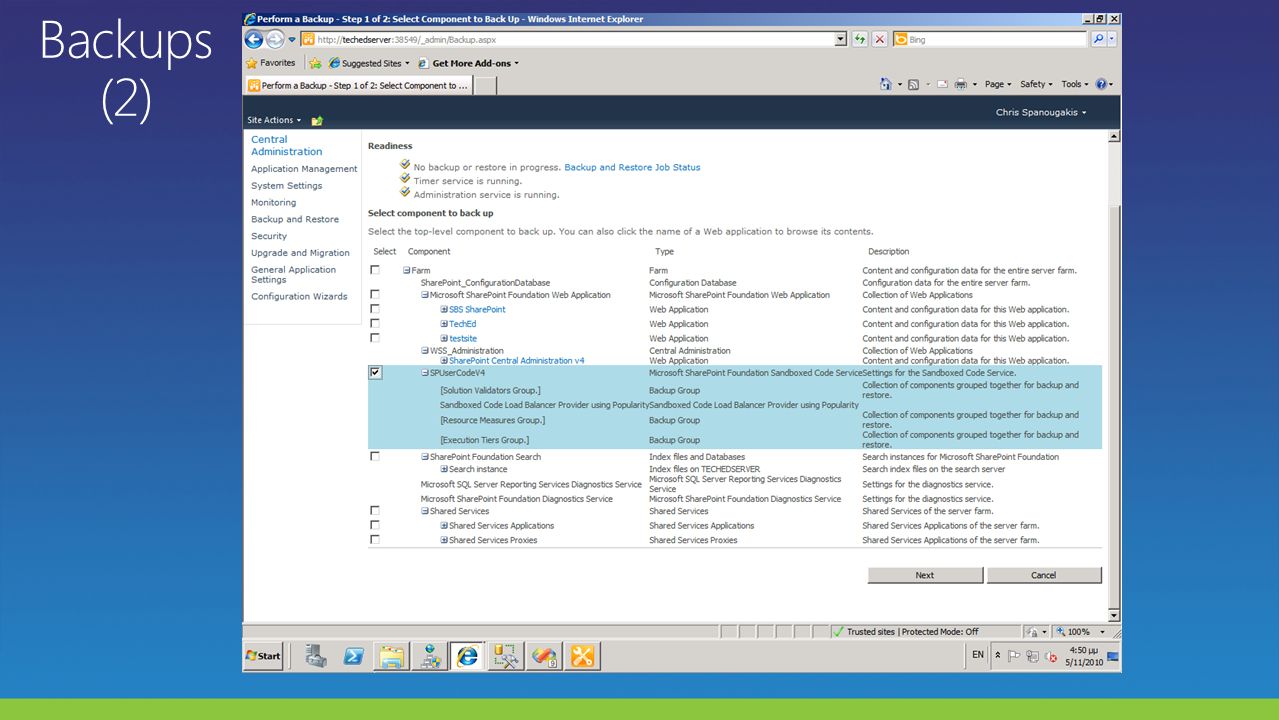
Task: Check the Shared Services checkbox
Action: click(375, 510)
